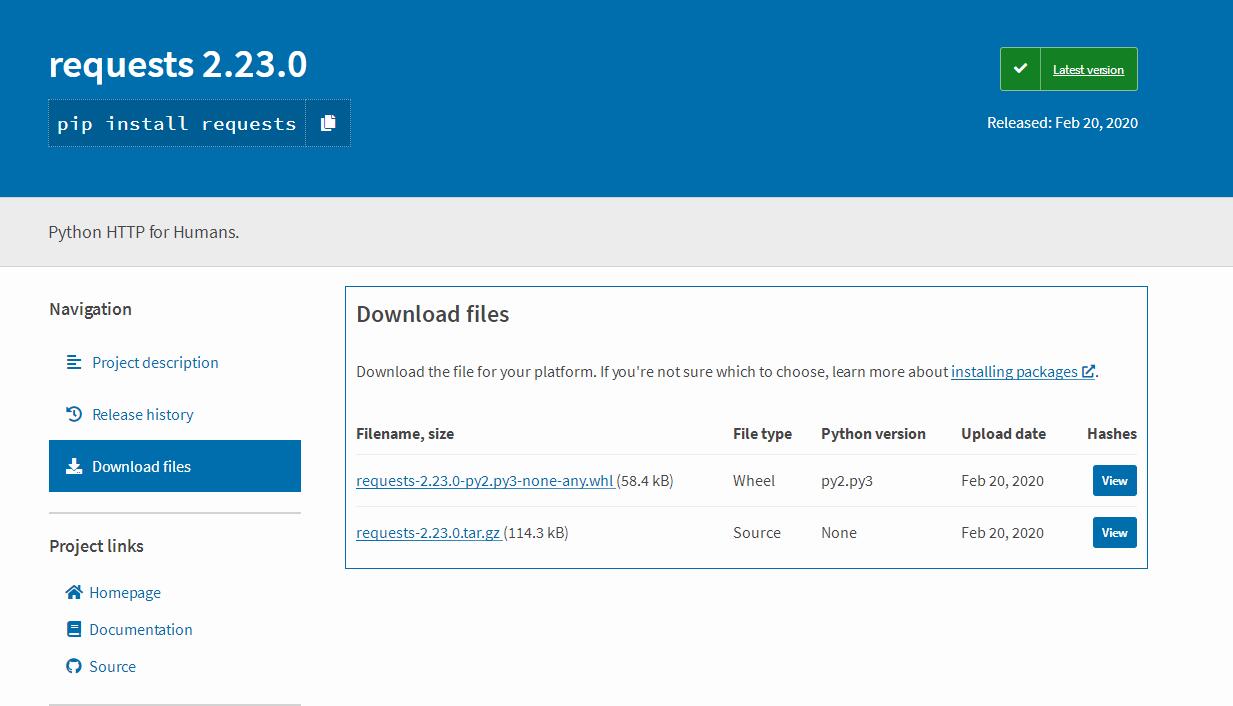1233x706 pixels.
Task: Click the (58.4 kB) file size
Action: 645,480
